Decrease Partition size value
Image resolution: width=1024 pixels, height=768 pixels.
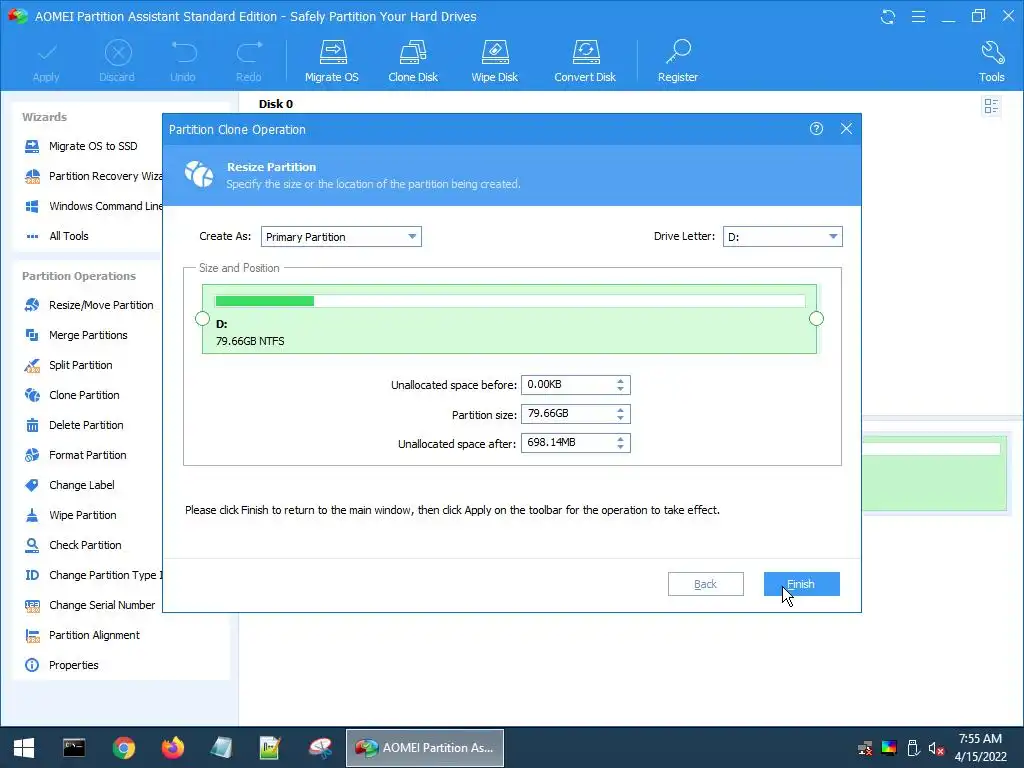620,418
